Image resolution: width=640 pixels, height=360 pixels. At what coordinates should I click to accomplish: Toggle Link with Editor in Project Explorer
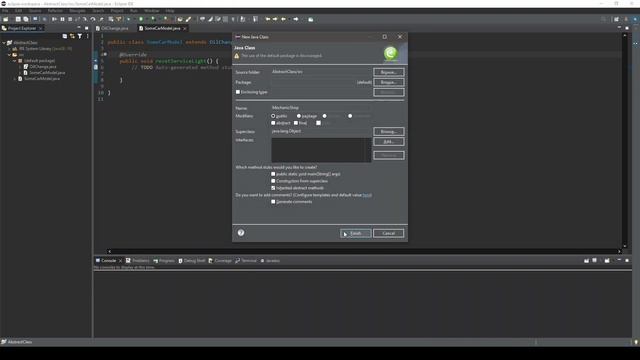coord(72,36)
